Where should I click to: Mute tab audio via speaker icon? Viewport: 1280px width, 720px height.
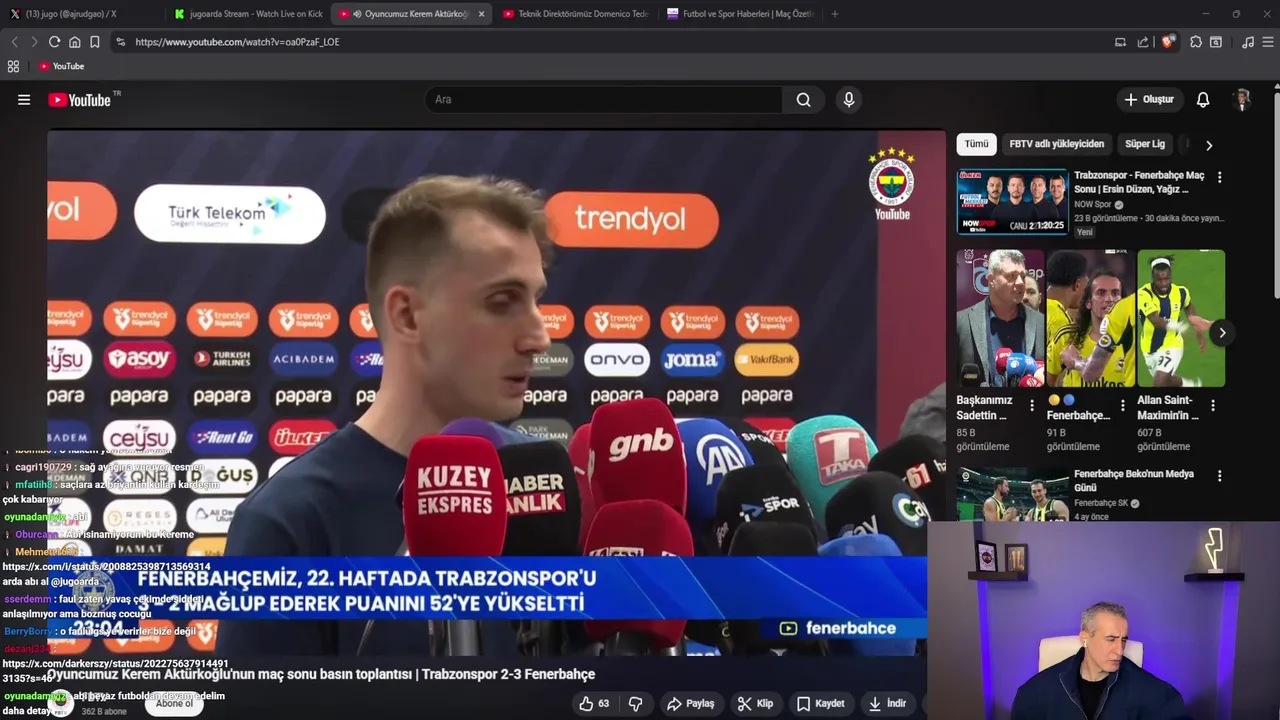pyautogui.click(x=357, y=14)
